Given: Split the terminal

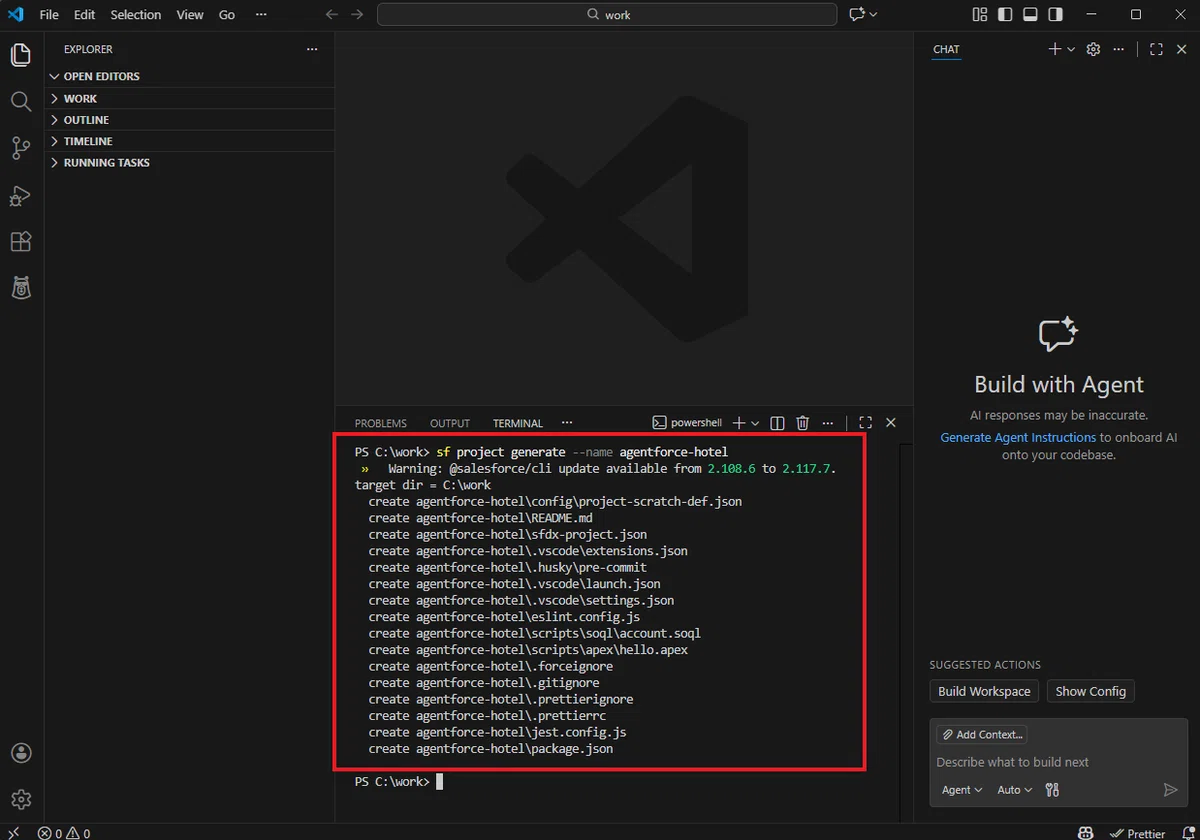Looking at the screenshot, I should tap(777, 423).
